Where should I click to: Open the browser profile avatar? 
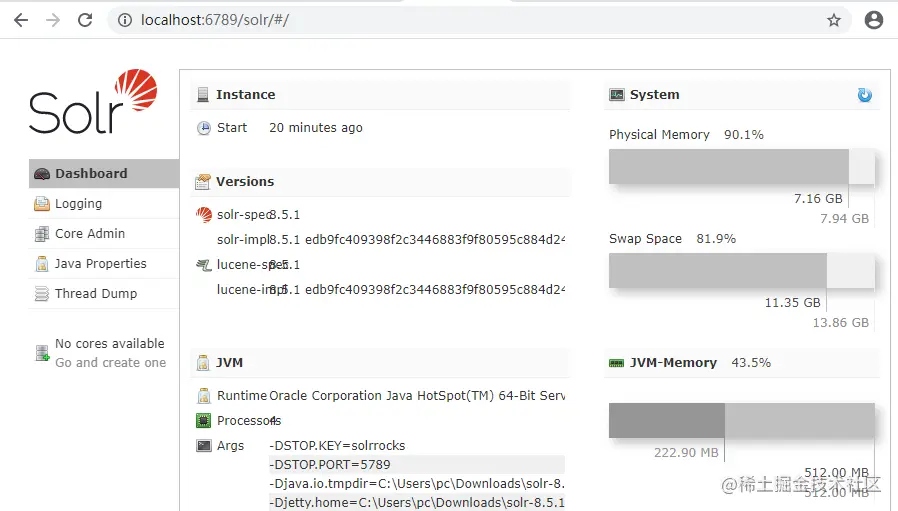point(874,20)
